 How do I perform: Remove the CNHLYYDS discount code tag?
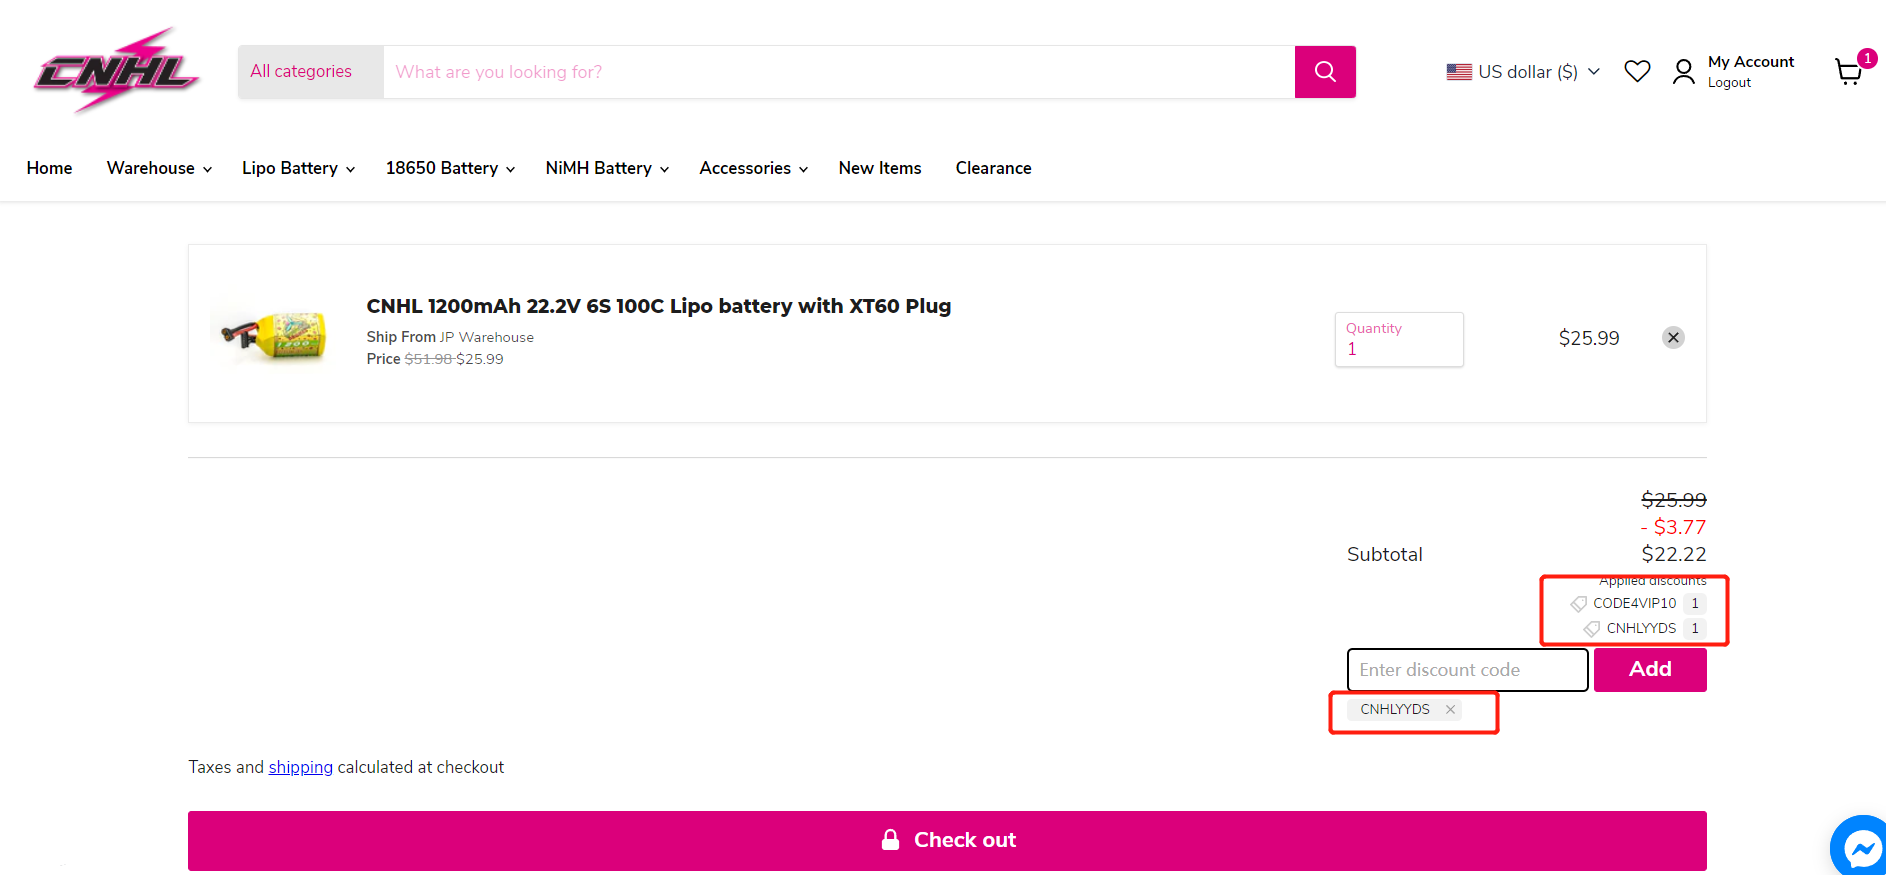(1450, 710)
